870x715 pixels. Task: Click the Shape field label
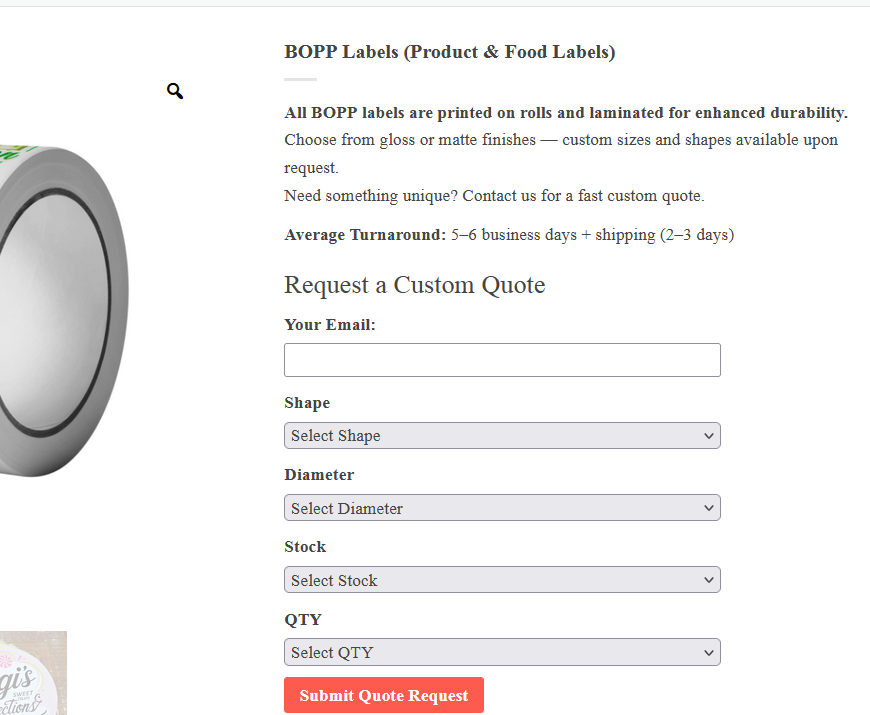(x=307, y=403)
